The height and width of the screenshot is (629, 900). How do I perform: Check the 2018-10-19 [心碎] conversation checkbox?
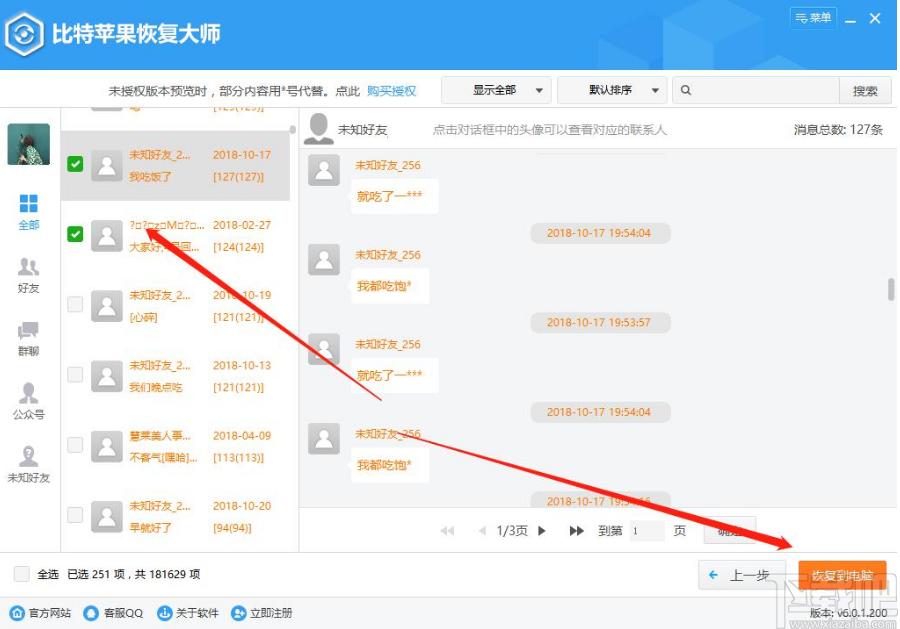click(x=75, y=304)
